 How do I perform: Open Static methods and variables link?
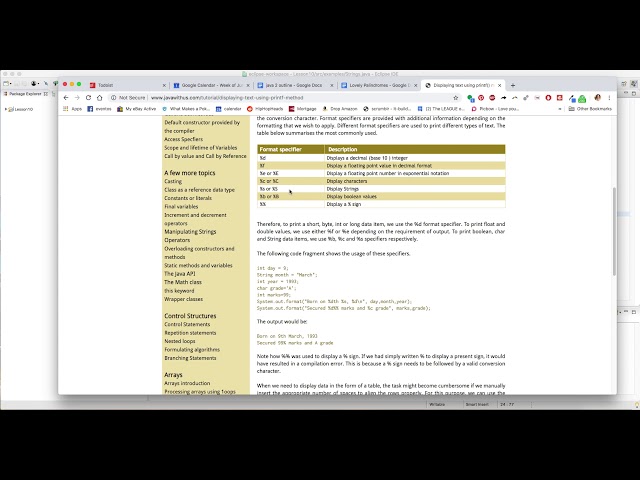click(x=198, y=265)
